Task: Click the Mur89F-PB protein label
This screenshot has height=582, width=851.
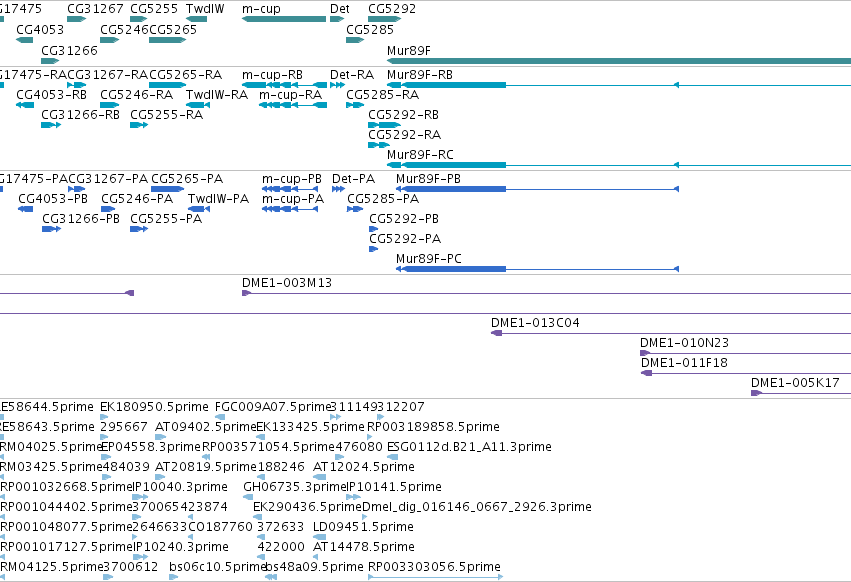Action: coord(428,179)
